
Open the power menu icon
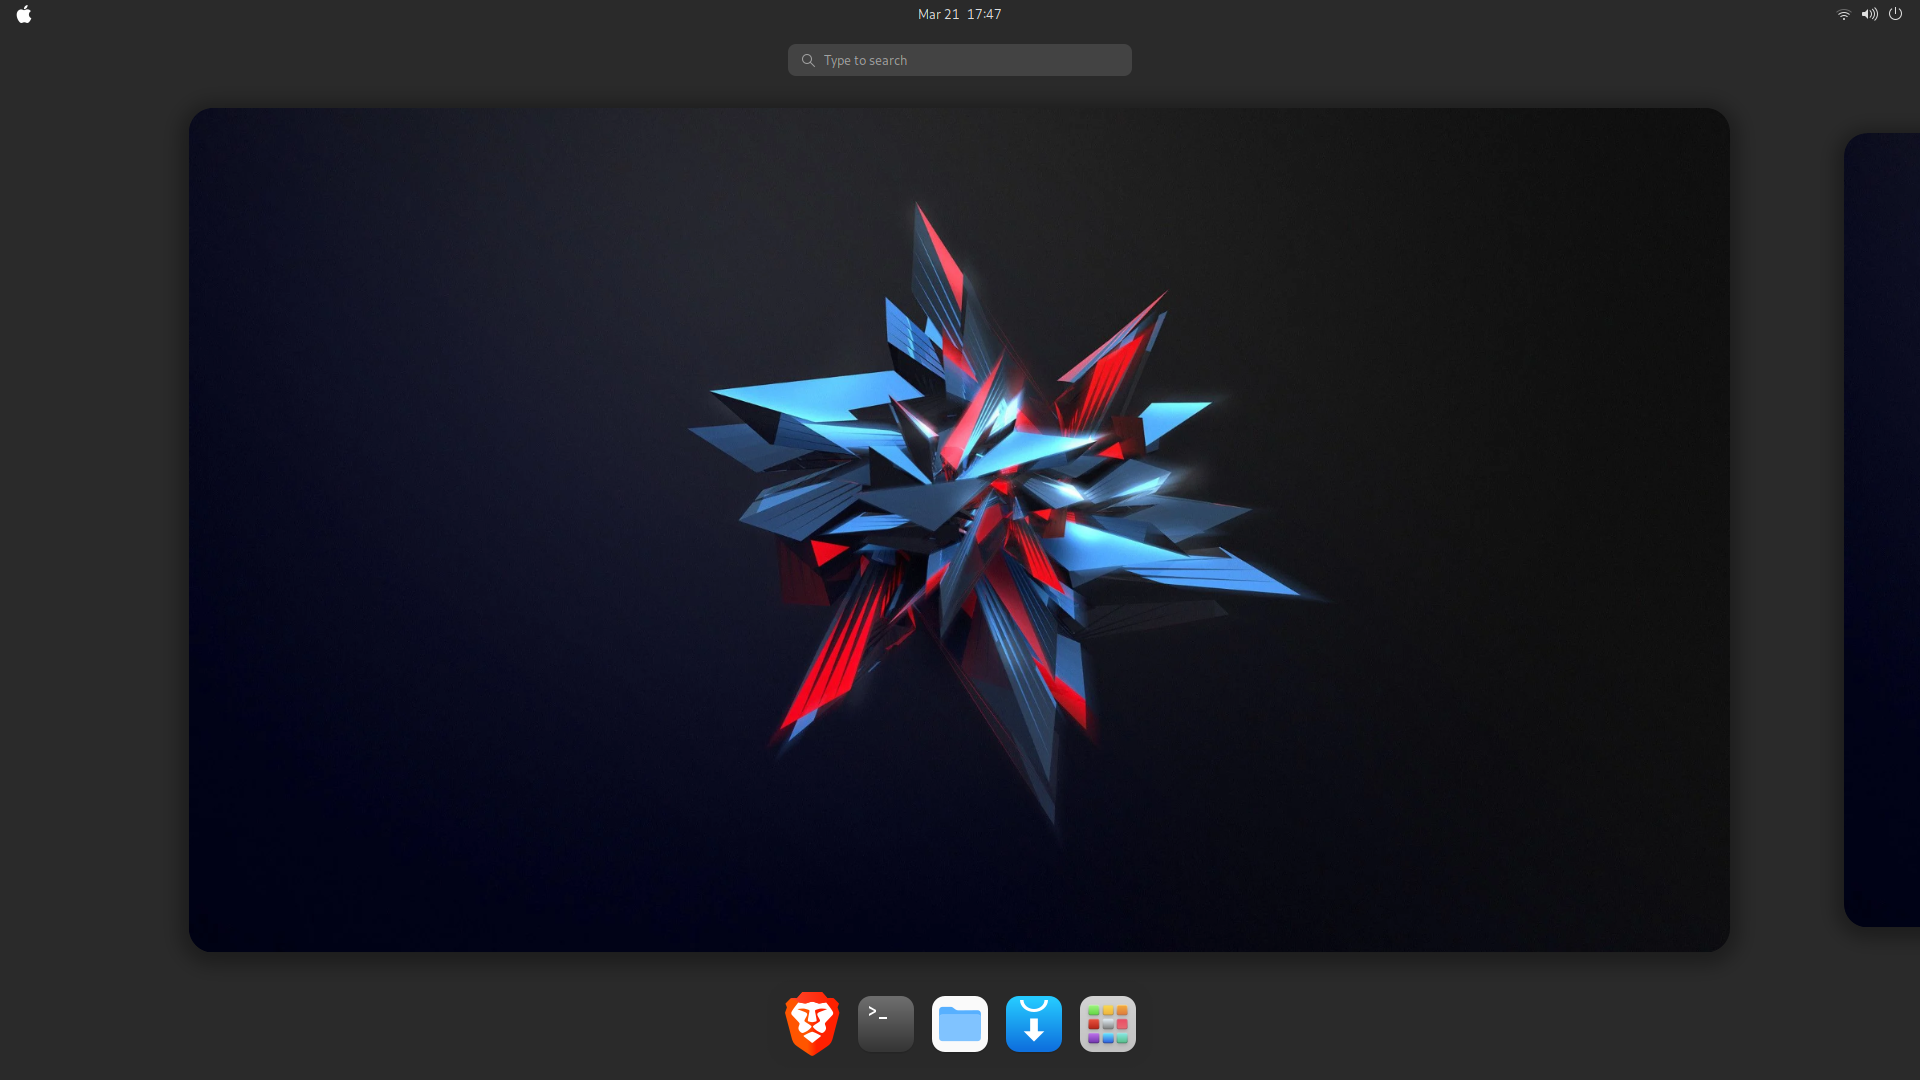1895,14
